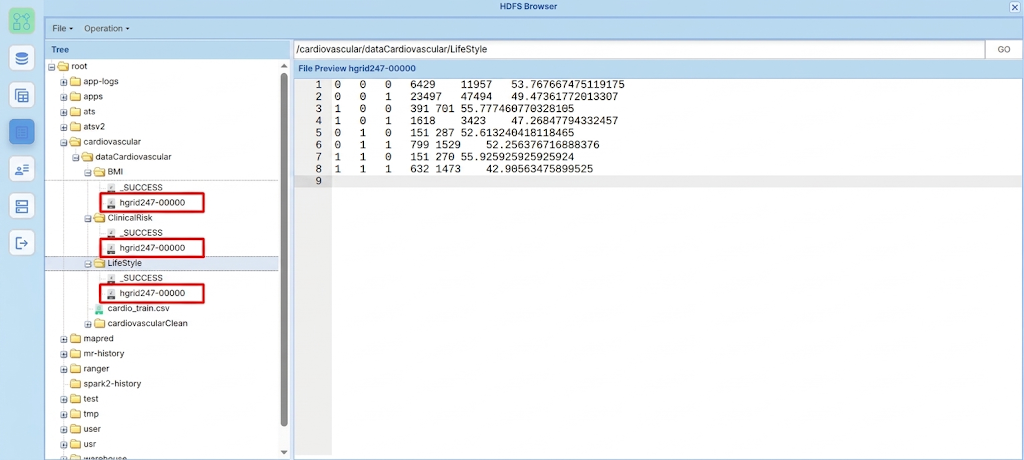Select the tmp folder label
Viewport: 1024px width, 460px height.
coord(91,414)
